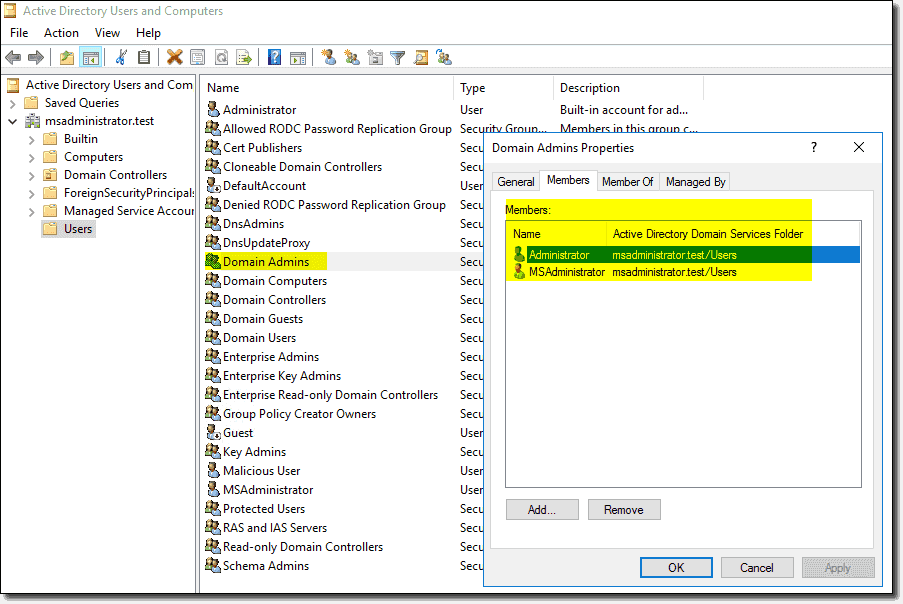Viewport: 903px width, 604px height.
Task: Select Malicious User in the object list
Action: click(261, 471)
